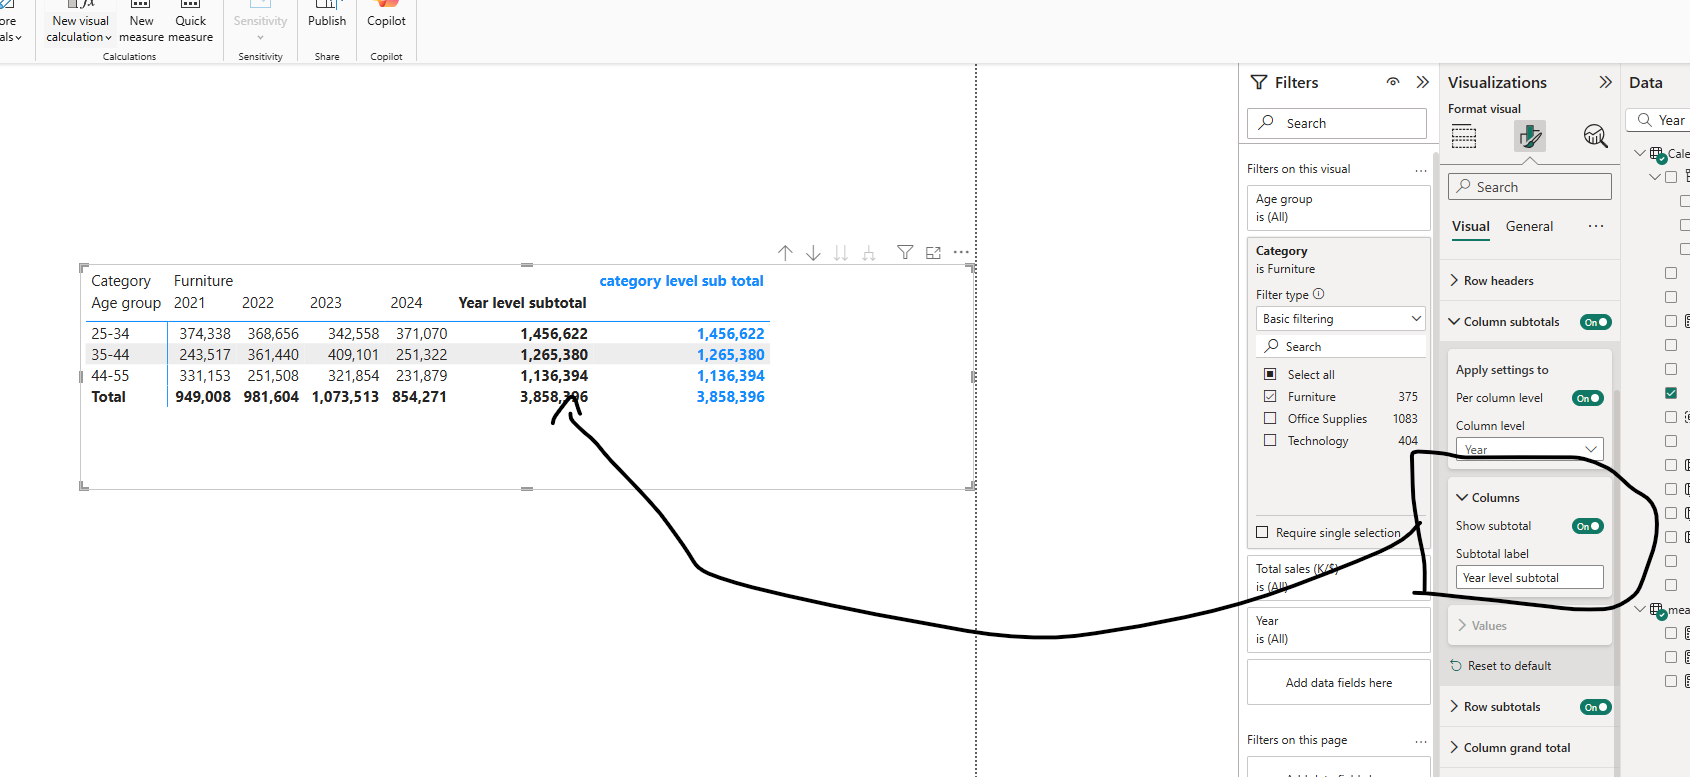This screenshot has width=1690, height=777.
Task: Open the ellipsis next to General tab
Action: click(x=1596, y=226)
